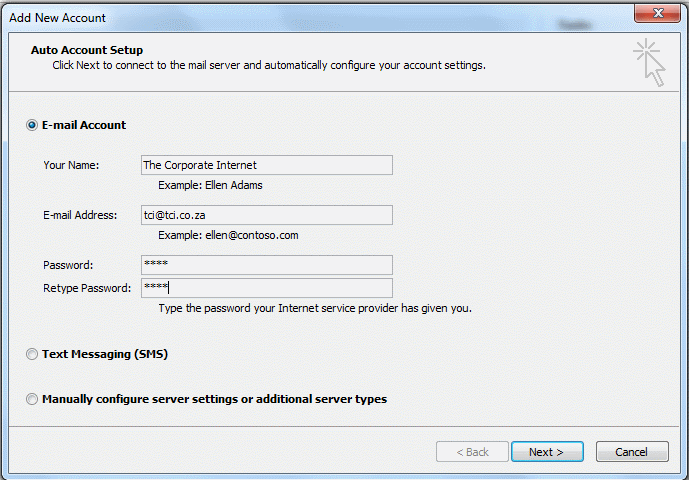Cancel the account setup
This screenshot has height=480, width=689.
(x=632, y=452)
